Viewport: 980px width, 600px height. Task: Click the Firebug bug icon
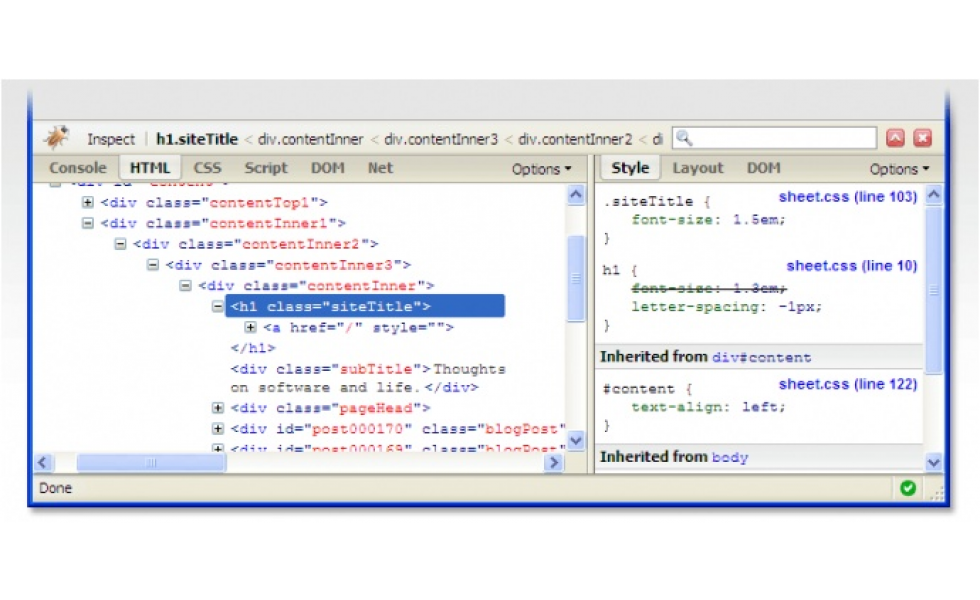click(56, 138)
